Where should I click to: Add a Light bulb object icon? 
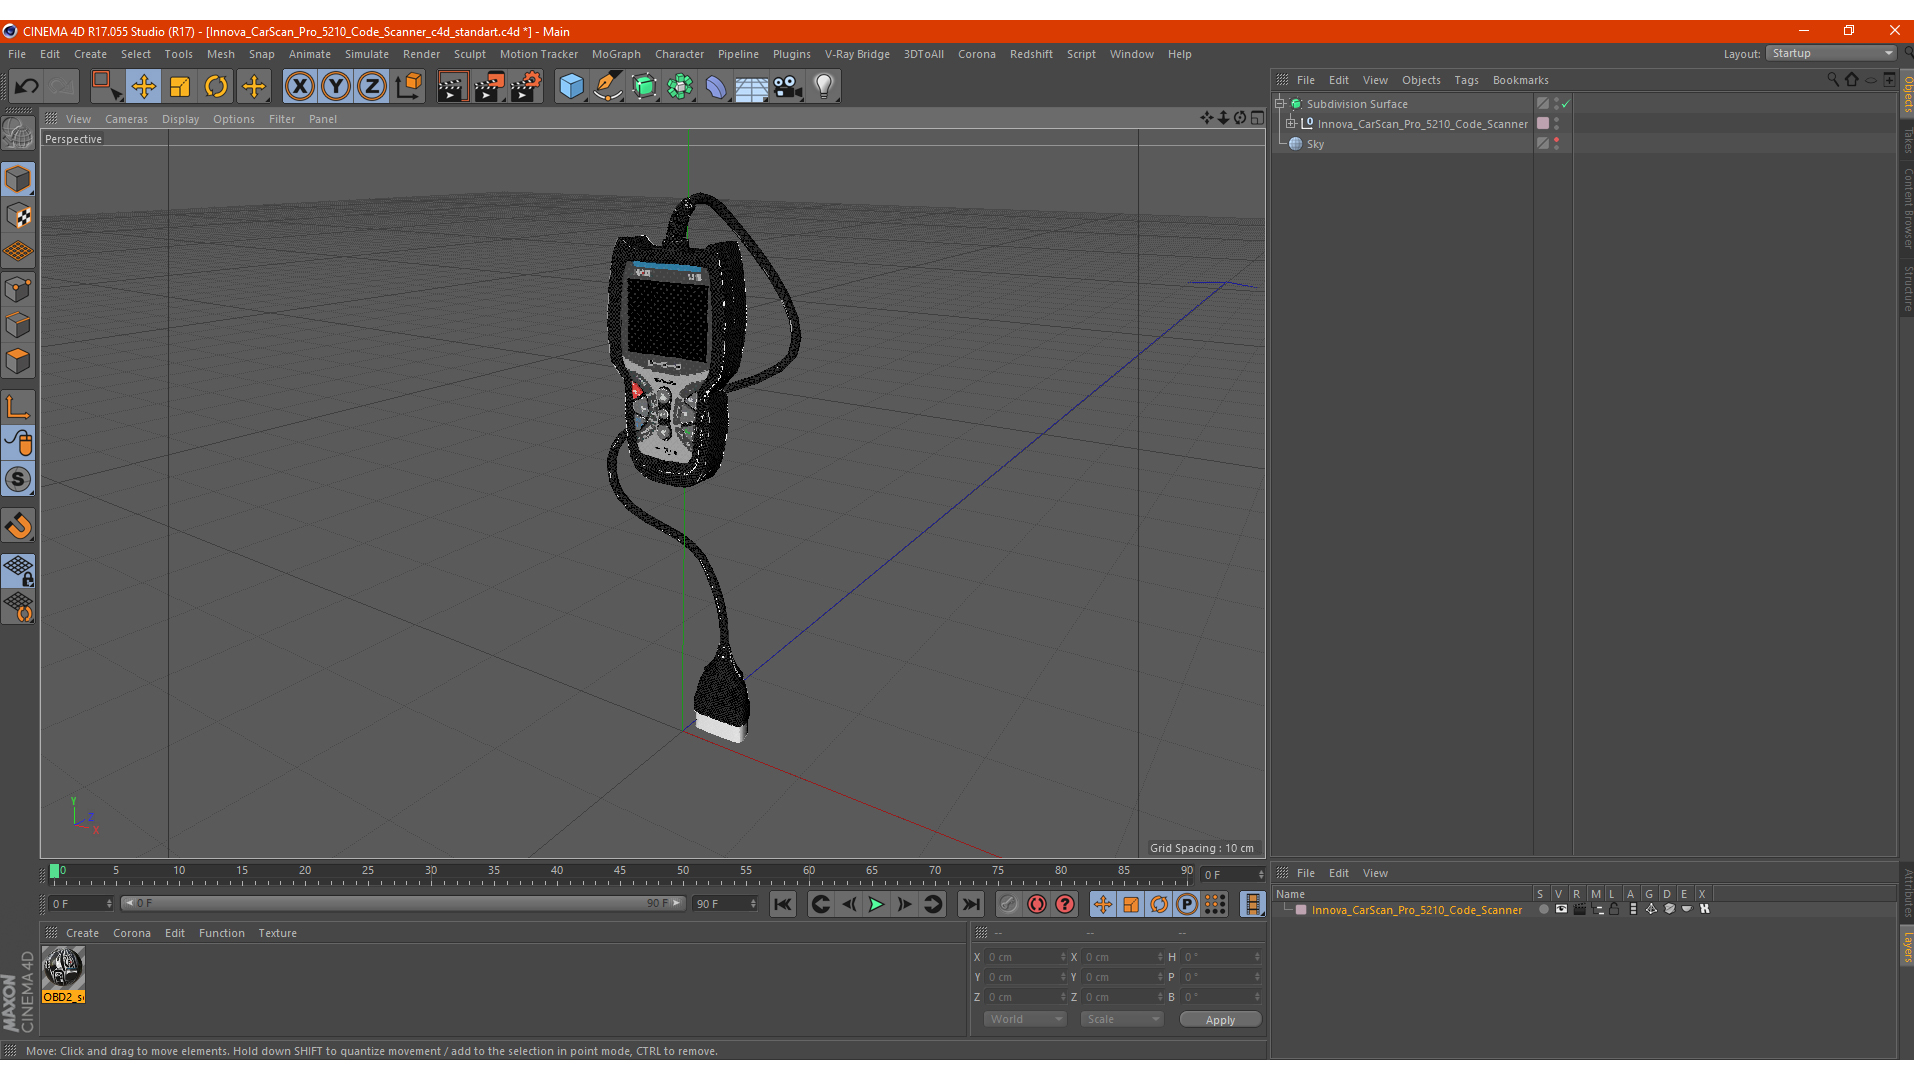824,87
